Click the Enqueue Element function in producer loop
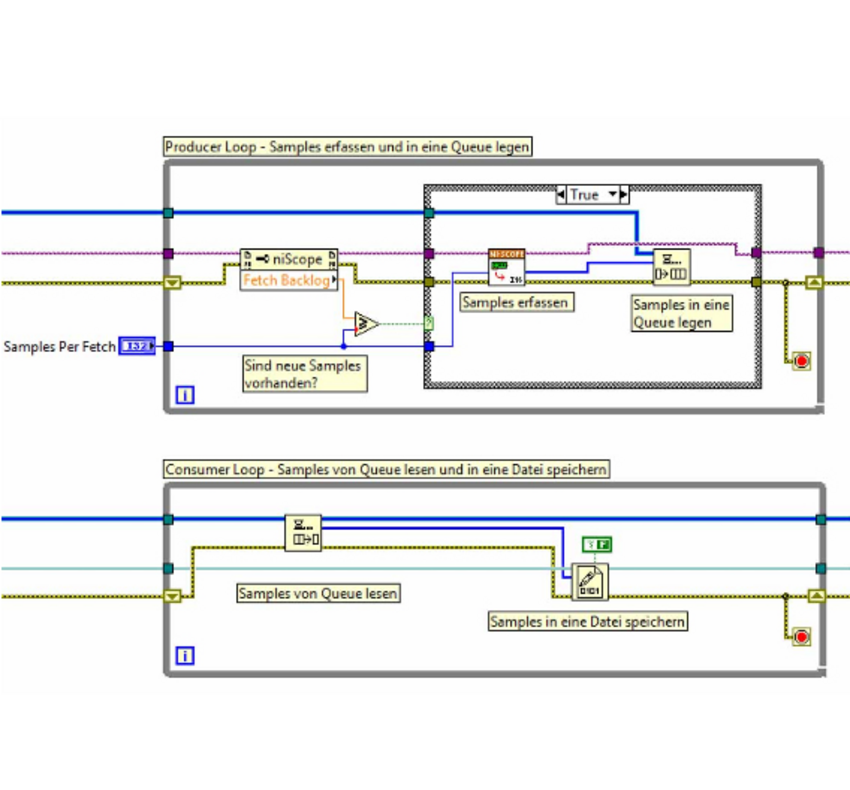 click(671, 267)
